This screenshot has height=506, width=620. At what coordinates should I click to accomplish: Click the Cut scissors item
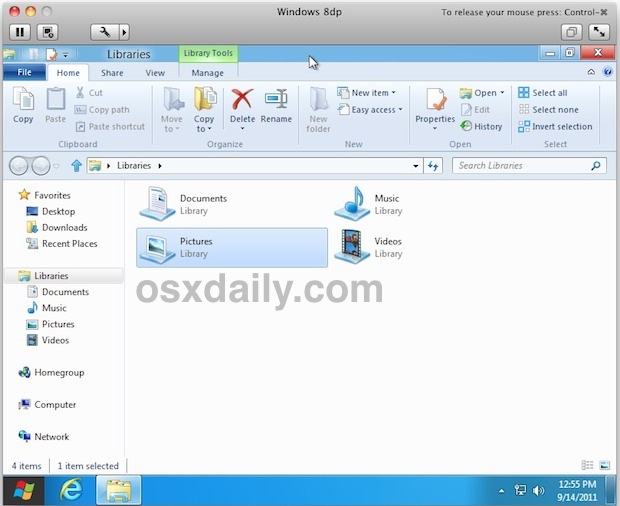(x=89, y=93)
